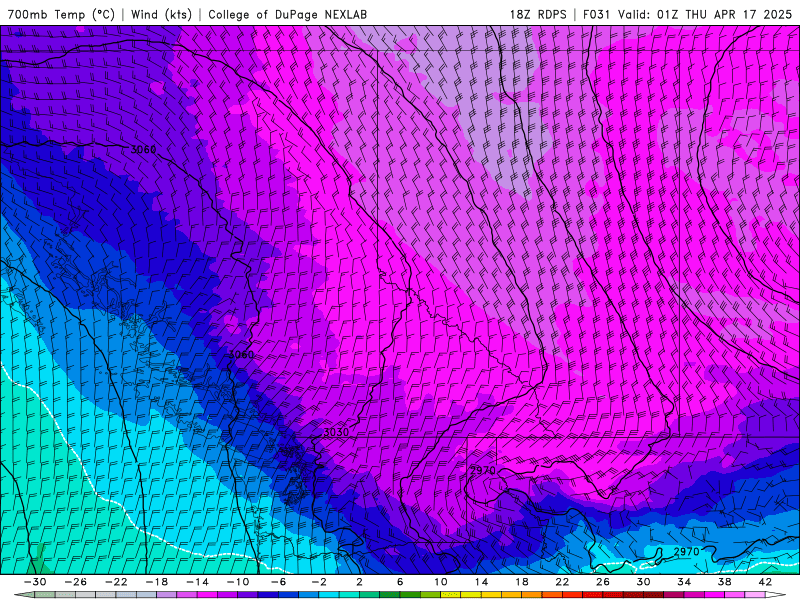Click the "F031" forecast hour text
The image size is (800, 600).
[596, 14]
